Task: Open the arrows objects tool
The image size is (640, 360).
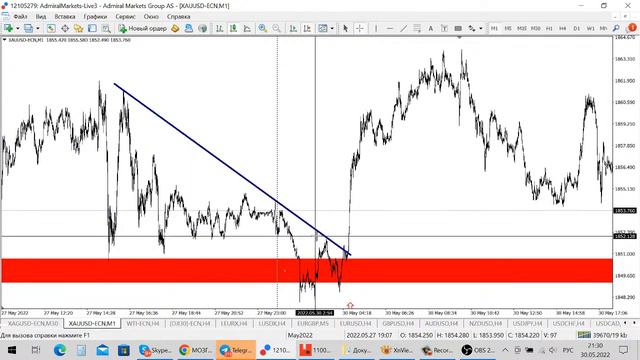Action: [472, 28]
